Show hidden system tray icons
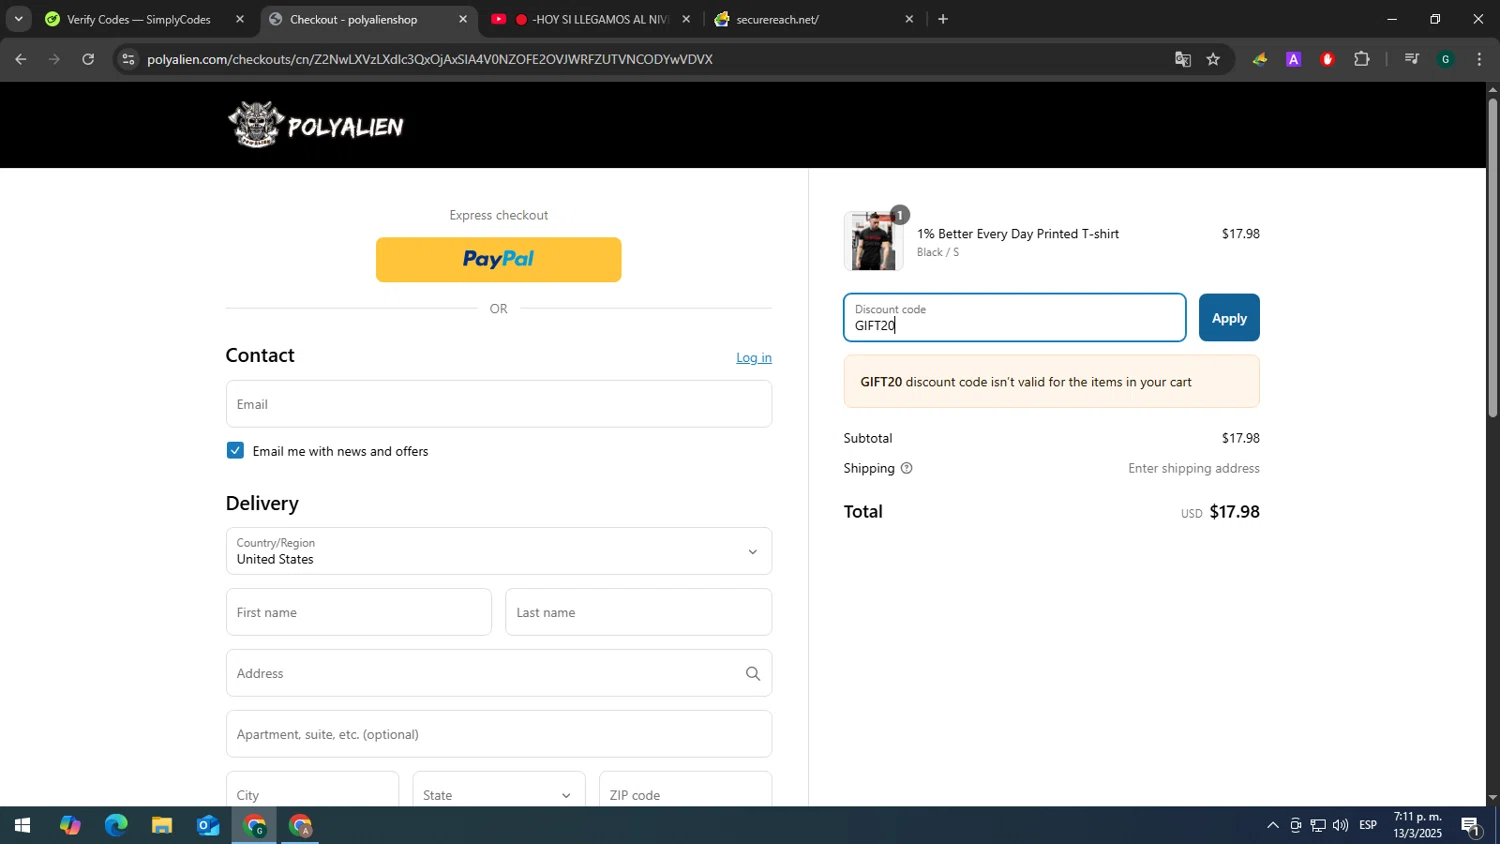The image size is (1500, 844). click(x=1272, y=825)
